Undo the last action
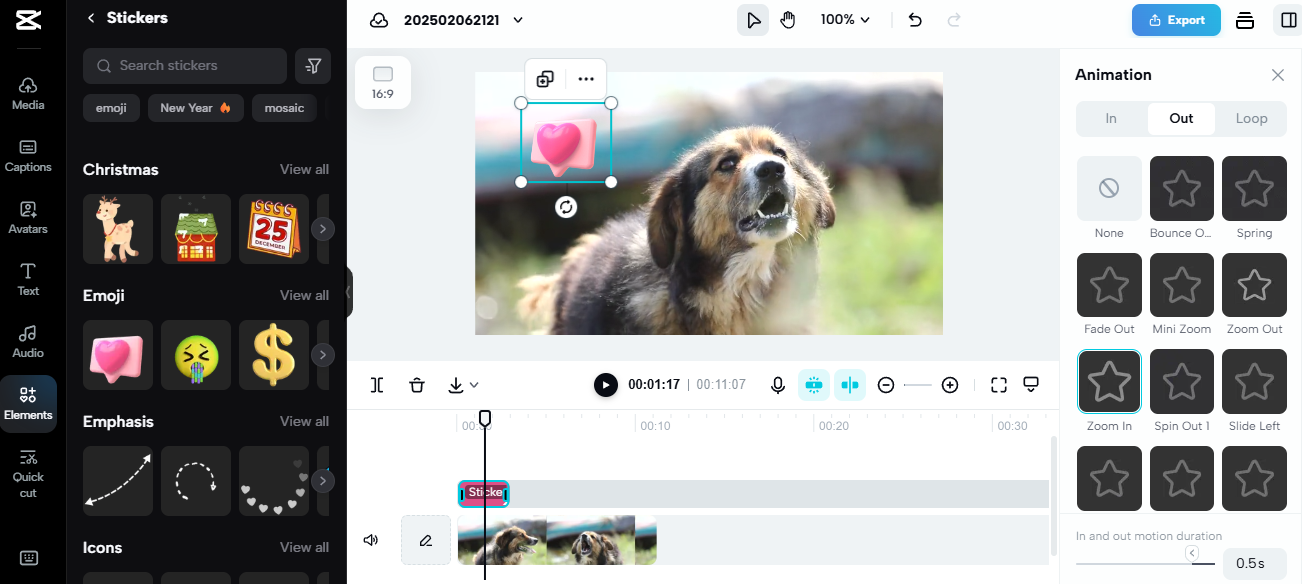 [915, 20]
